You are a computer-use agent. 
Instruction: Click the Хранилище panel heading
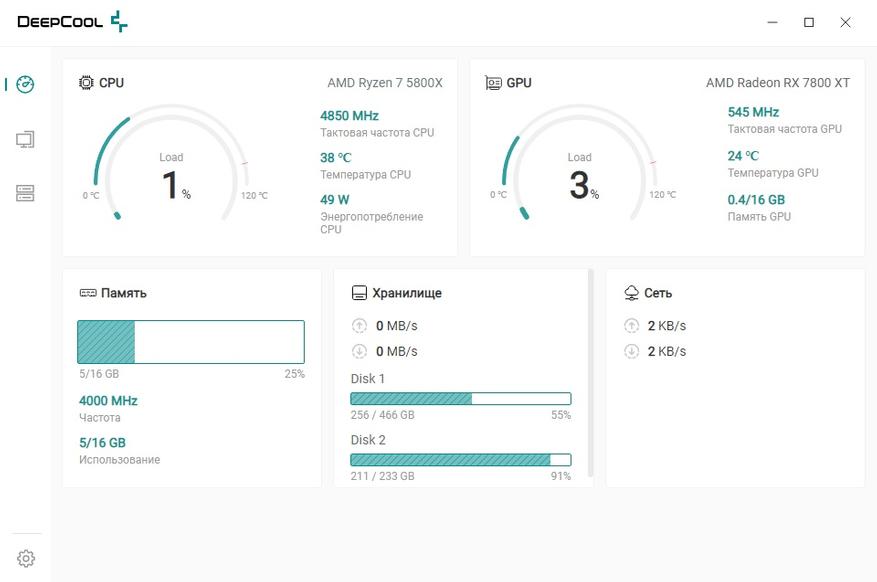click(x=407, y=293)
